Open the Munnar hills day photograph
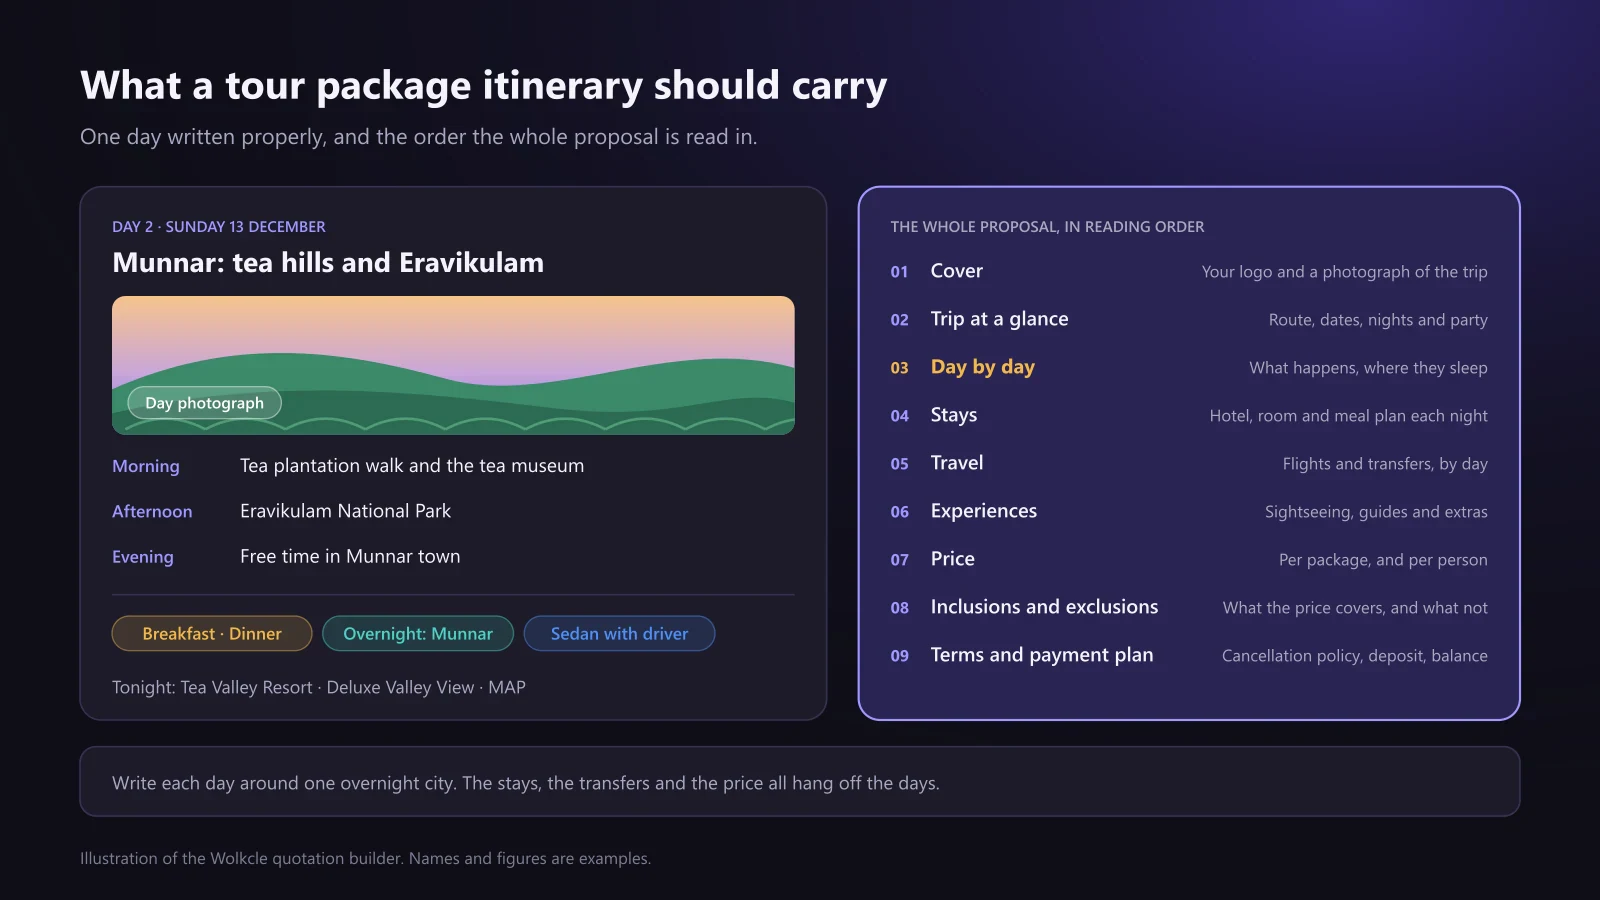 (453, 365)
